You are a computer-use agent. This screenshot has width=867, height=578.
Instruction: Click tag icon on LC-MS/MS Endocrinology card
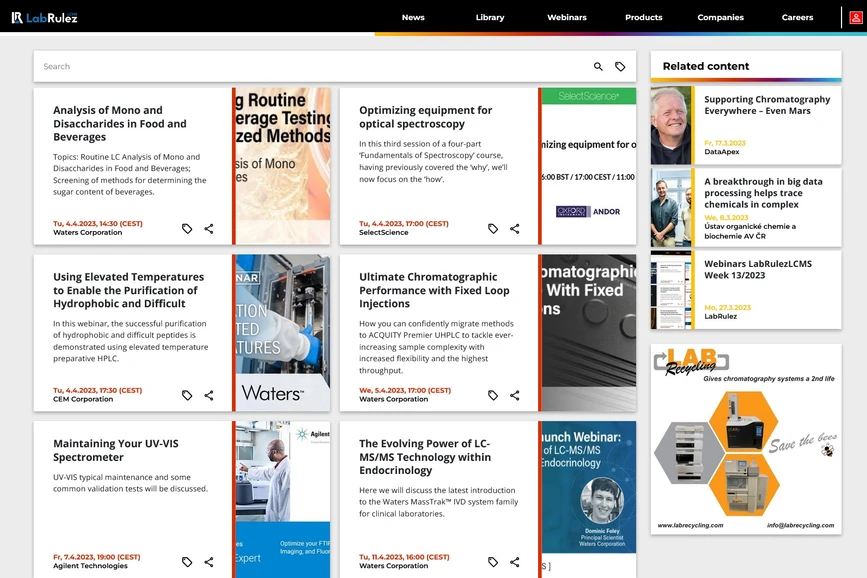point(493,562)
